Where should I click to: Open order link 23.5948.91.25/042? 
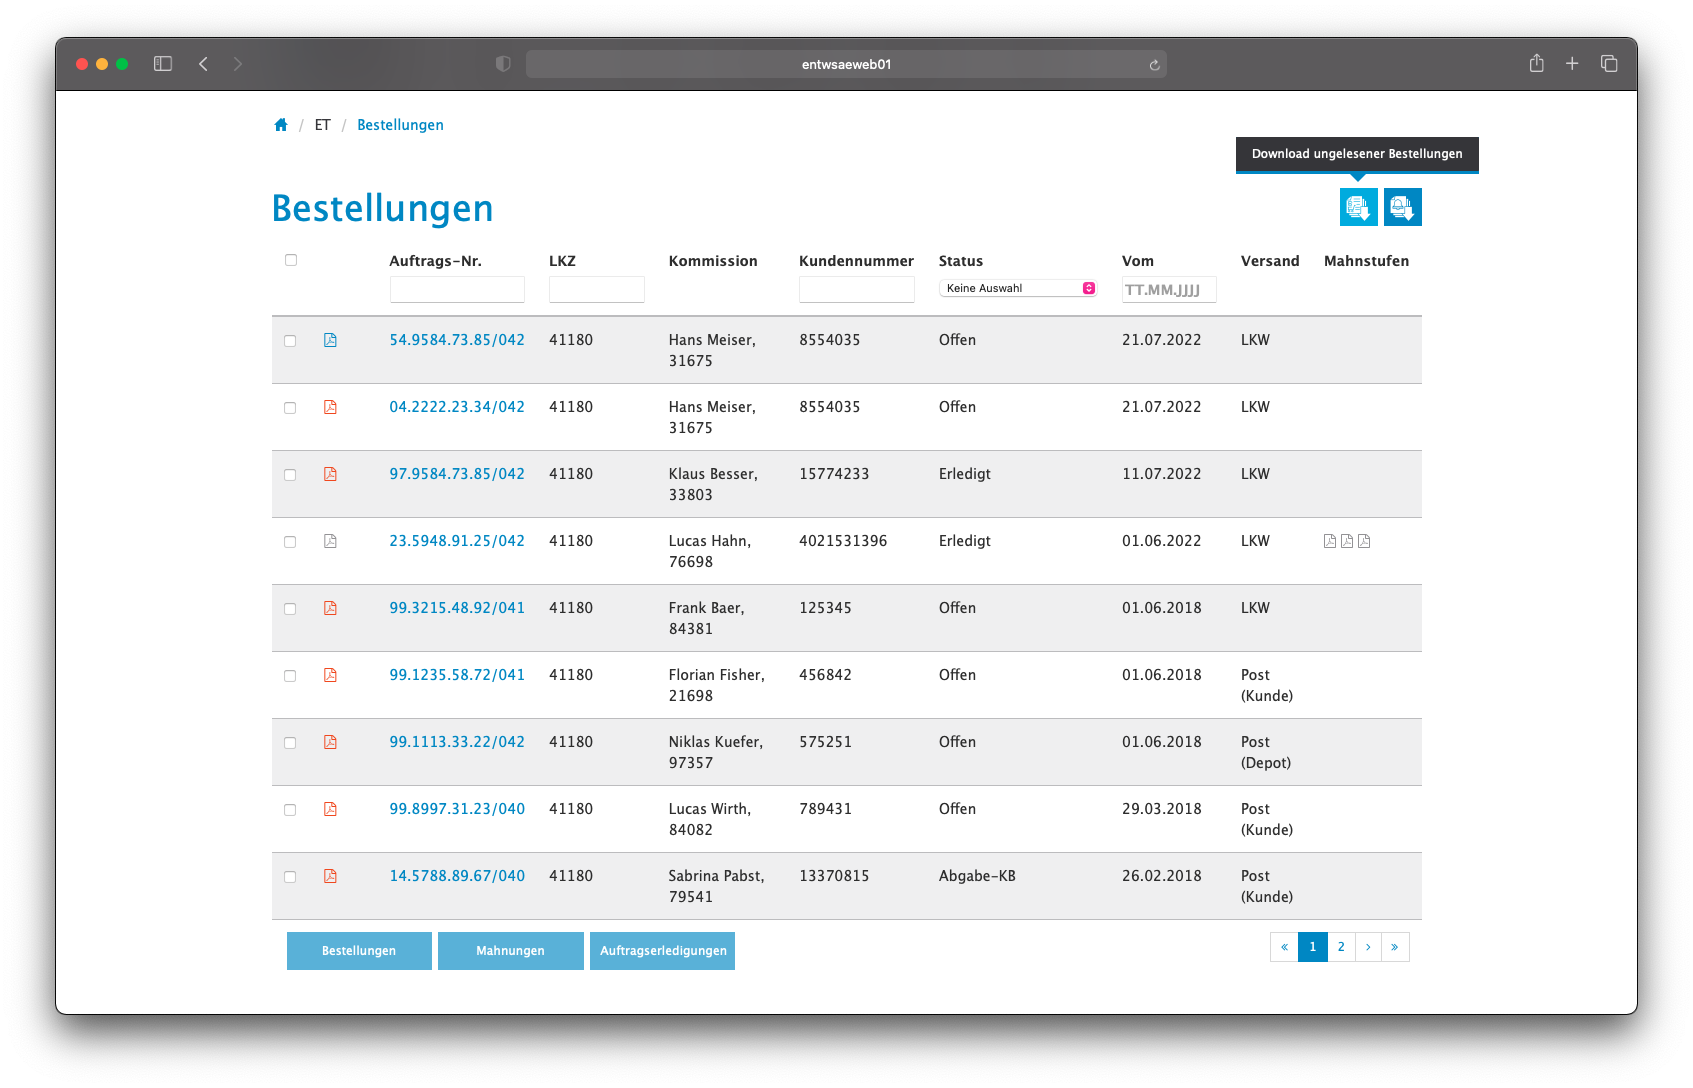[x=457, y=541]
